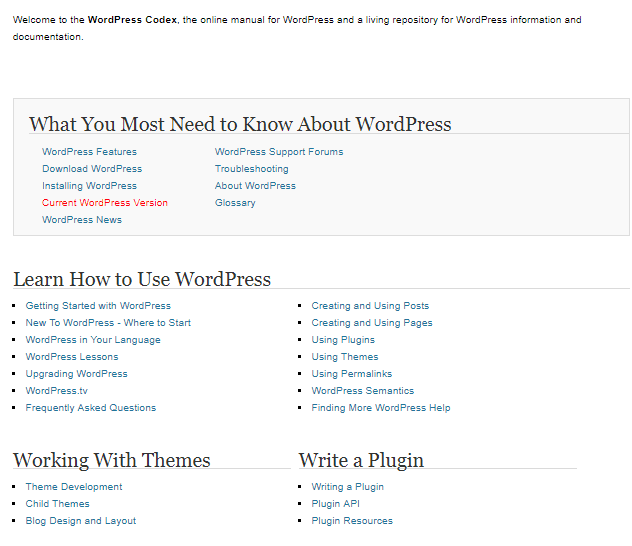The height and width of the screenshot is (546, 632).
Task: Click the 'Write a Plugin' heading
Action: [x=361, y=461]
